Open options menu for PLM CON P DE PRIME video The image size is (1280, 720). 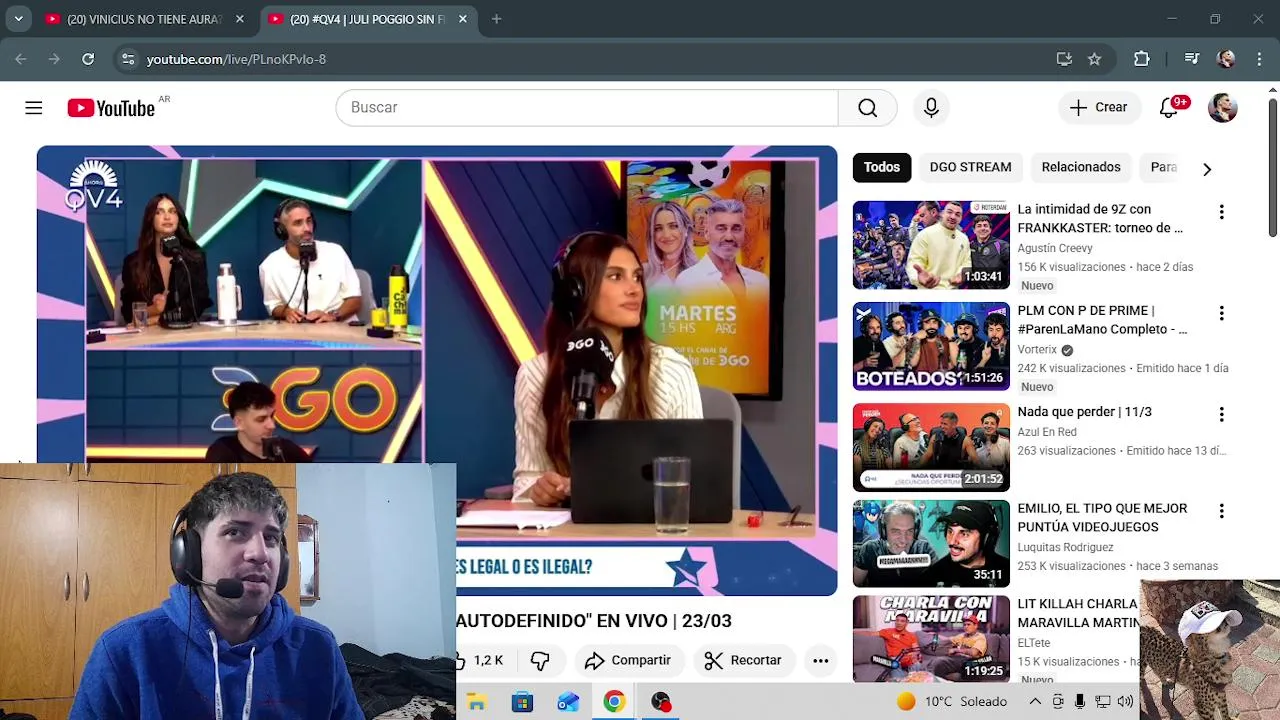(1221, 313)
